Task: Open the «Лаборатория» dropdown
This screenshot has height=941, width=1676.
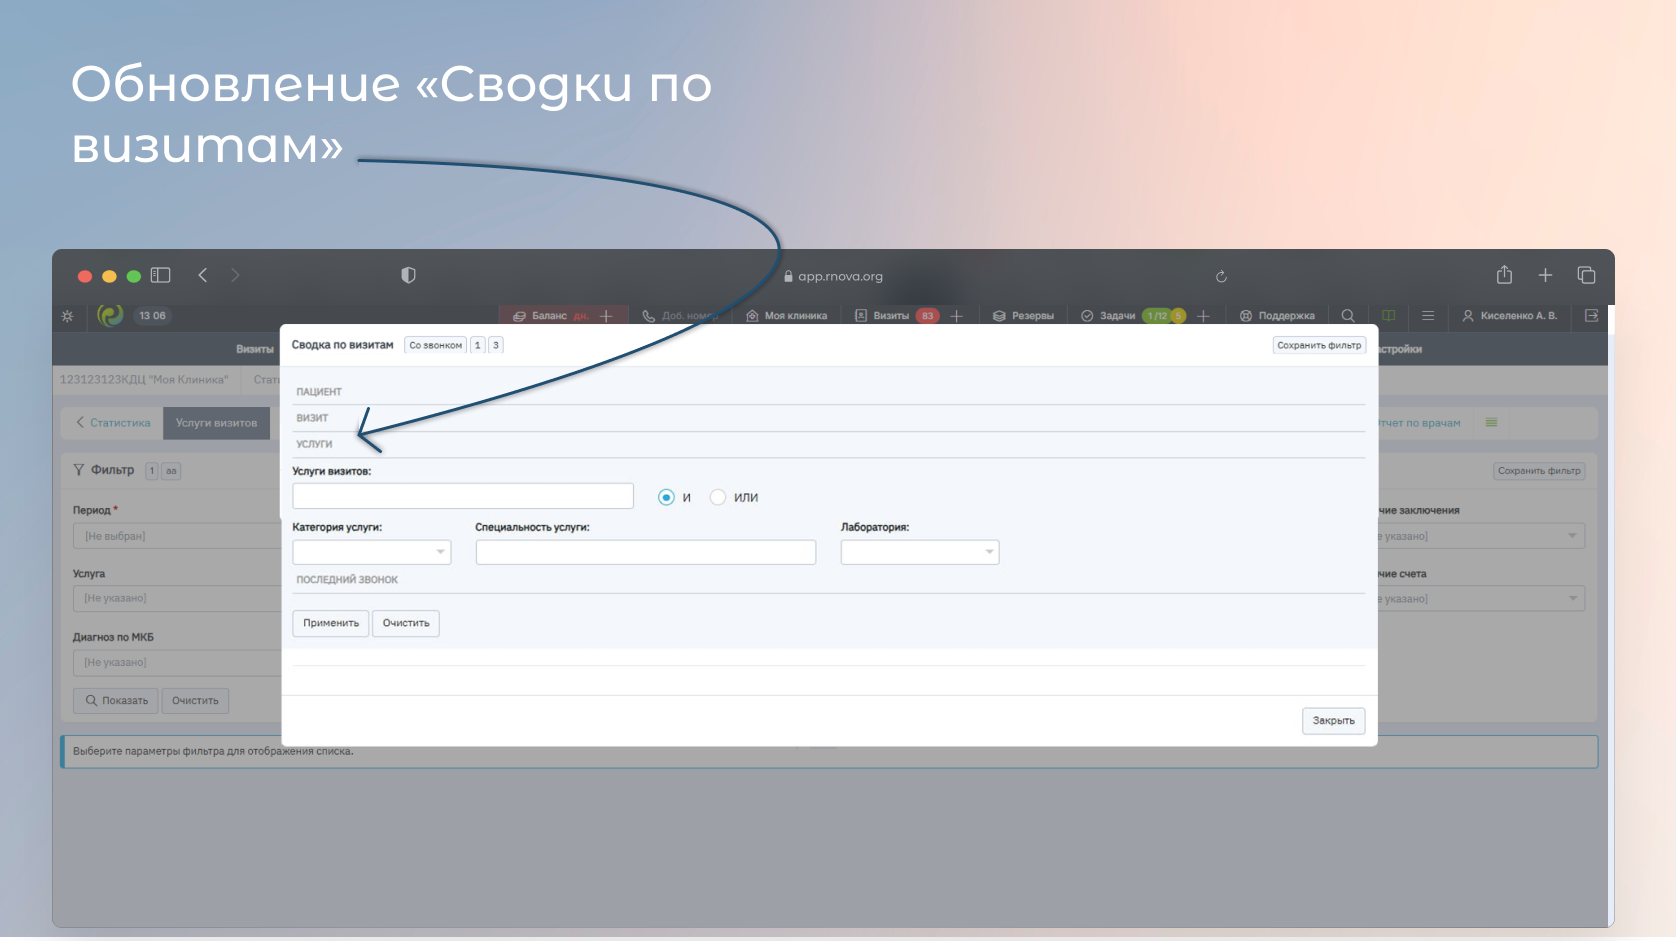Action: point(920,552)
